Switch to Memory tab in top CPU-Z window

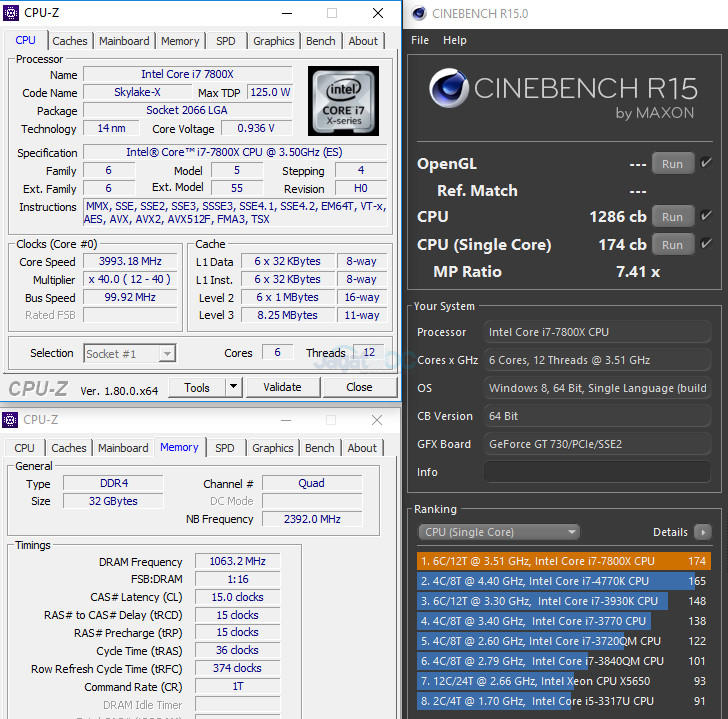(x=180, y=41)
